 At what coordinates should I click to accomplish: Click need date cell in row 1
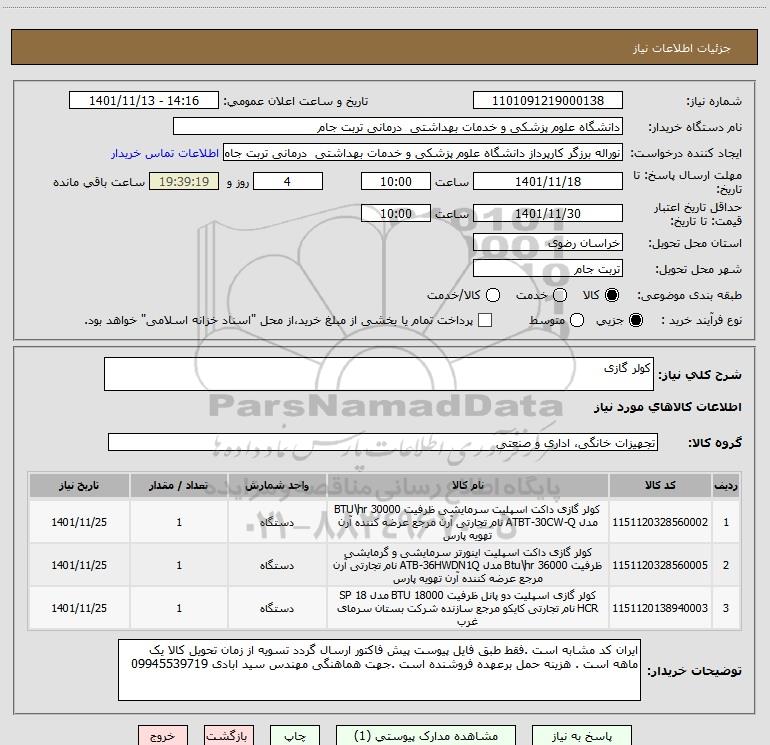(x=79, y=522)
